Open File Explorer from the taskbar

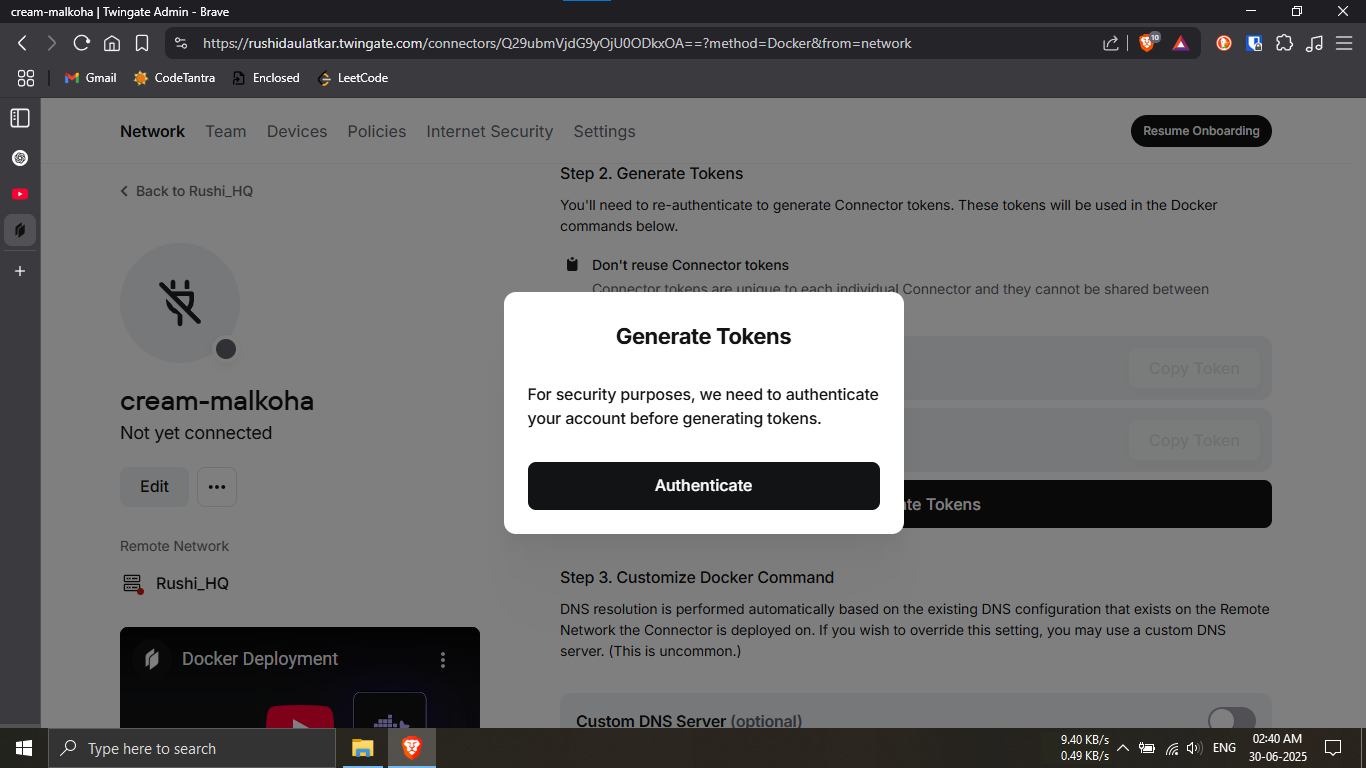pos(362,748)
